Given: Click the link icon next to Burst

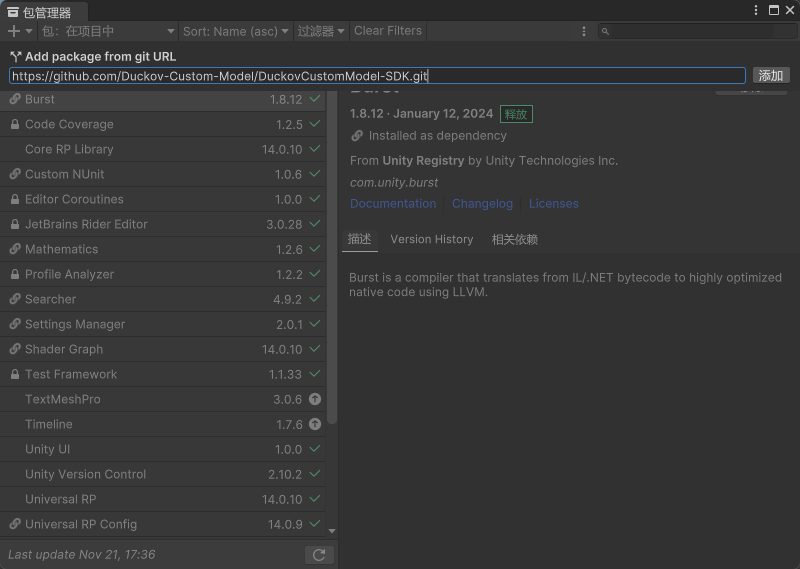Looking at the screenshot, I should point(15,99).
